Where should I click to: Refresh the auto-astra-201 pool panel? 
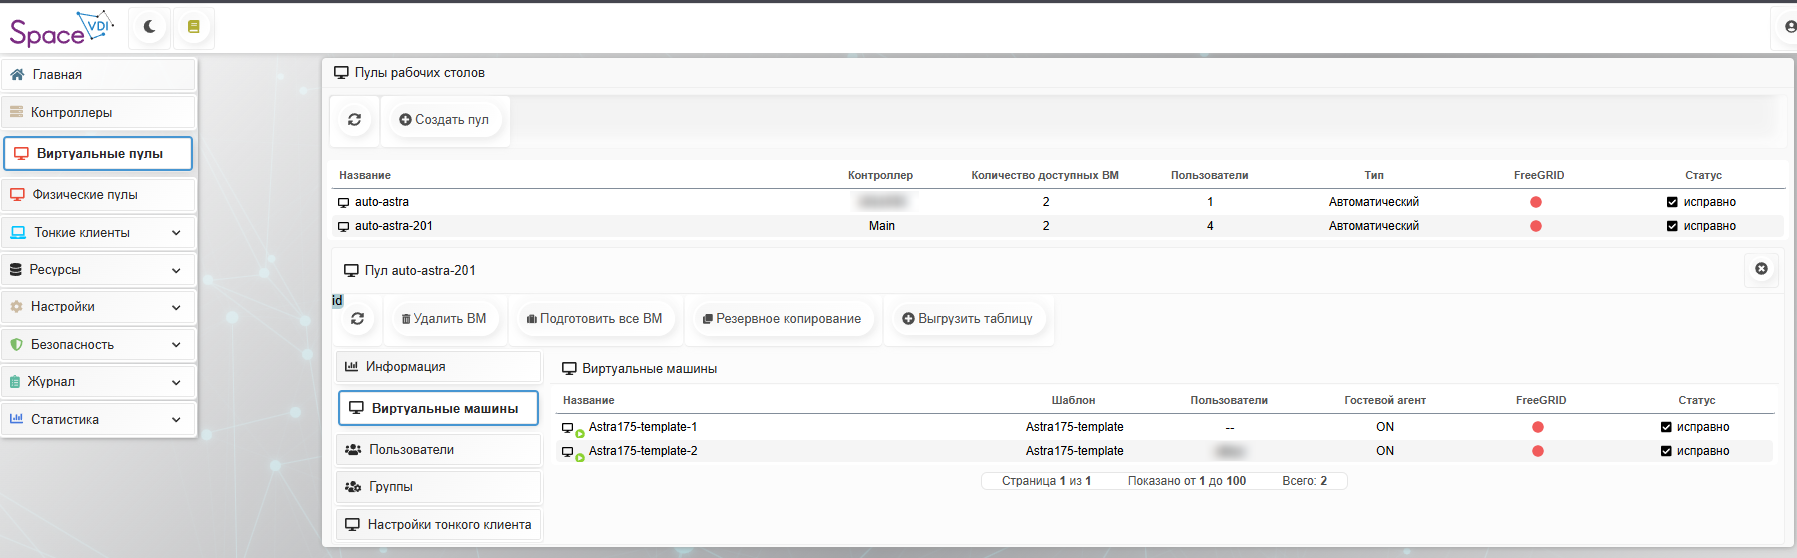[357, 319]
